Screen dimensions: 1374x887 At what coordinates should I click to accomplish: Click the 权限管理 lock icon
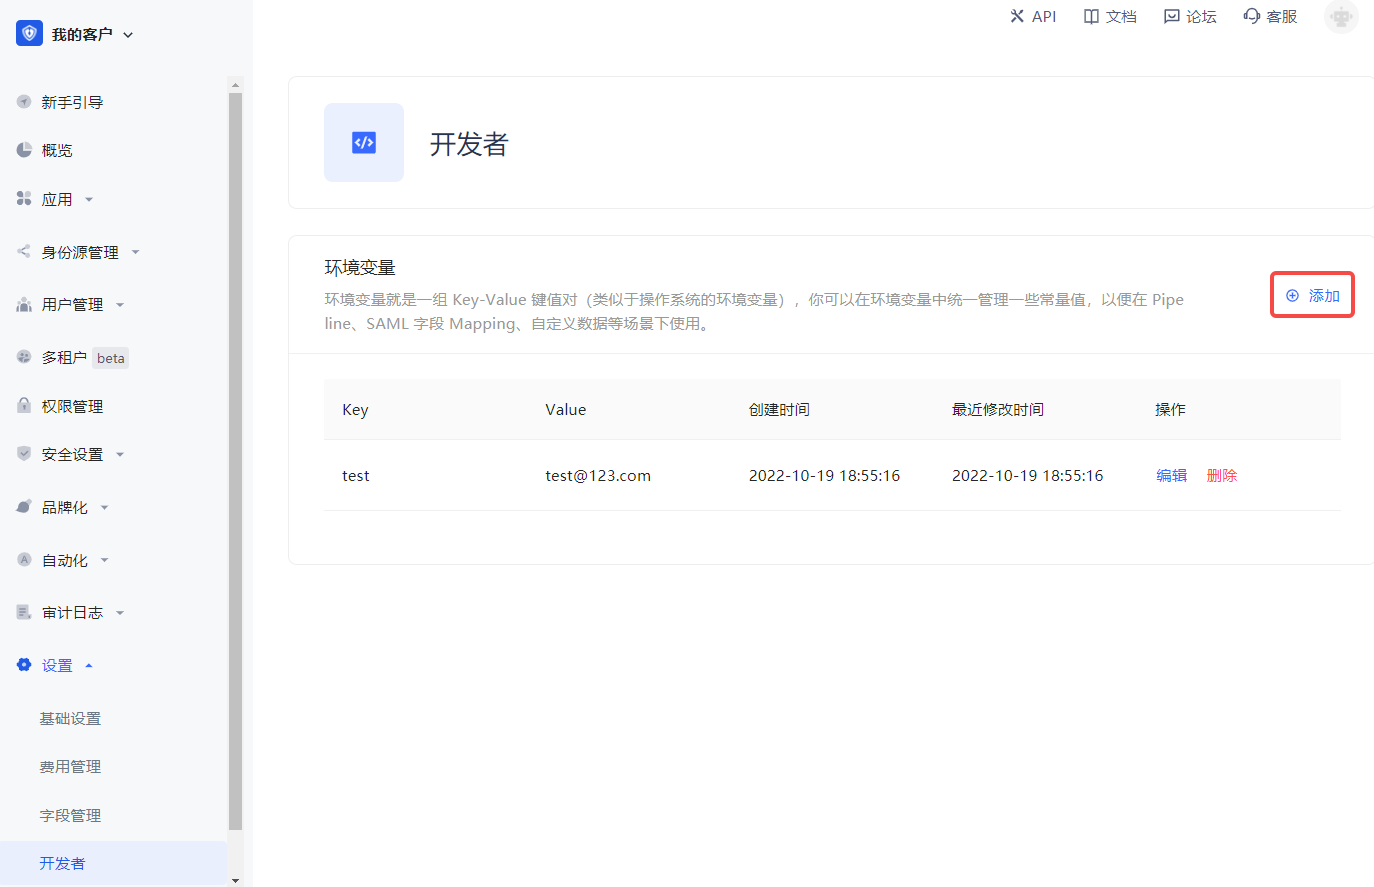click(x=24, y=406)
